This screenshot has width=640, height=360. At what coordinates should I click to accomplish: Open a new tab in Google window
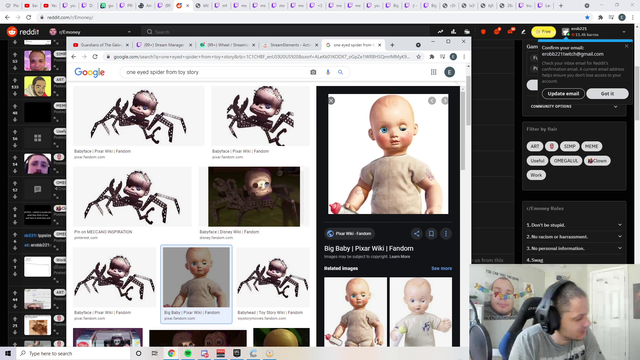(x=392, y=45)
